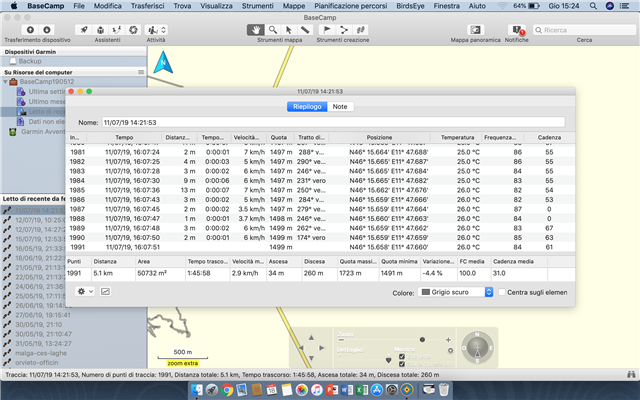Open the trip planner rocket assistant icon
Image resolution: width=640 pixels, height=400 pixels.
84,30
